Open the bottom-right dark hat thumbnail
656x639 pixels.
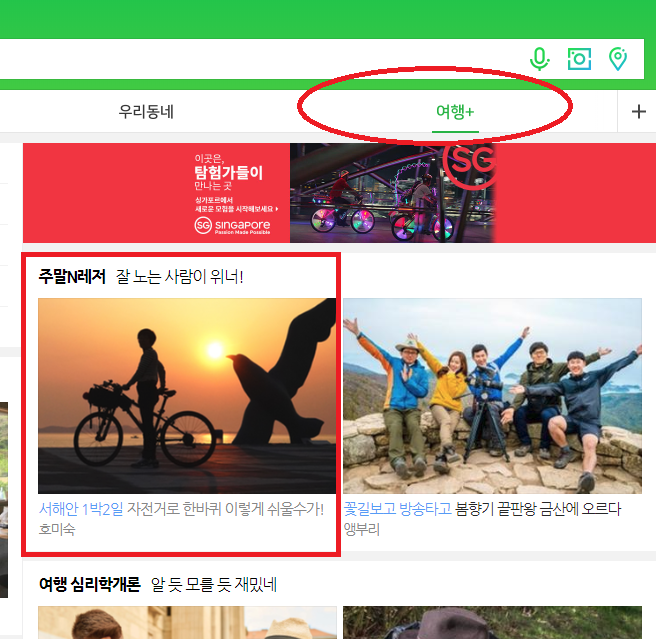click(x=492, y=622)
